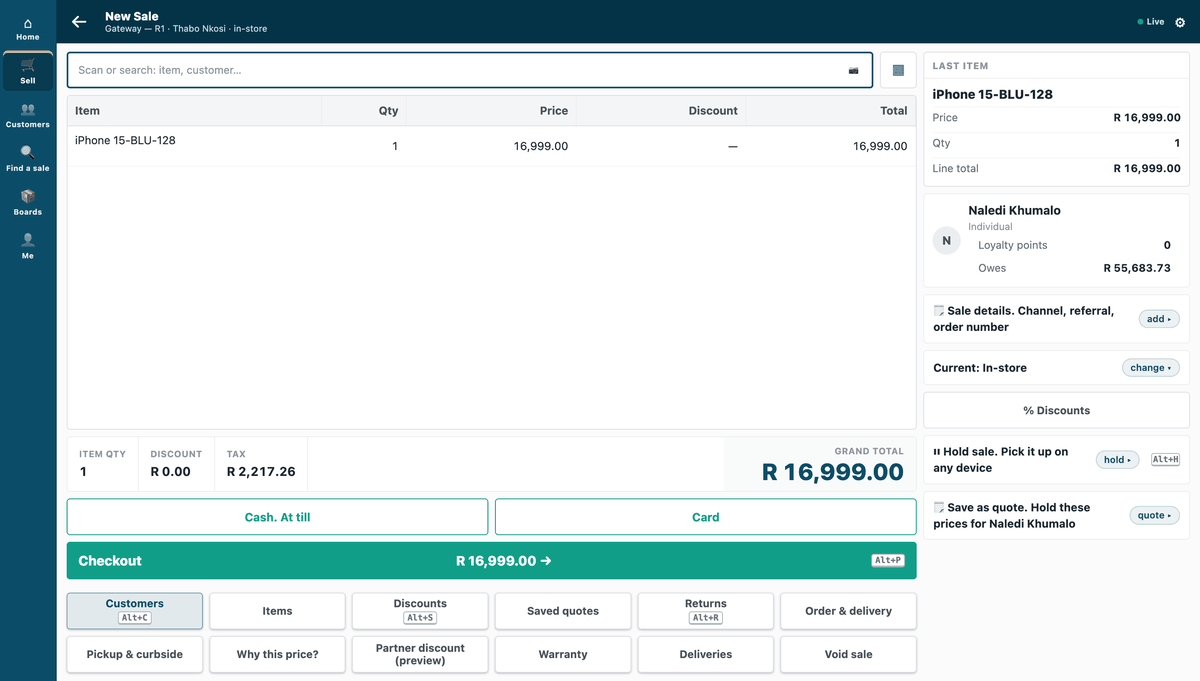Click the discount dash in item row
This screenshot has height=681, width=1200.
point(733,146)
